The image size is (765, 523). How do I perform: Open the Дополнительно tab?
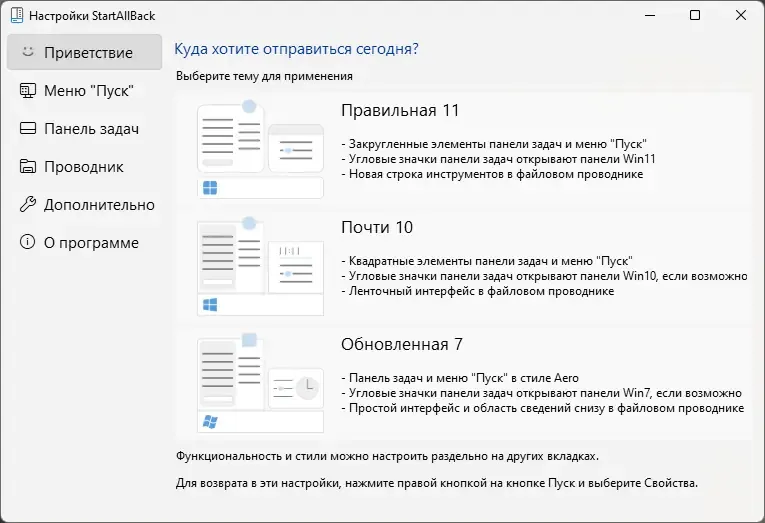coord(84,204)
